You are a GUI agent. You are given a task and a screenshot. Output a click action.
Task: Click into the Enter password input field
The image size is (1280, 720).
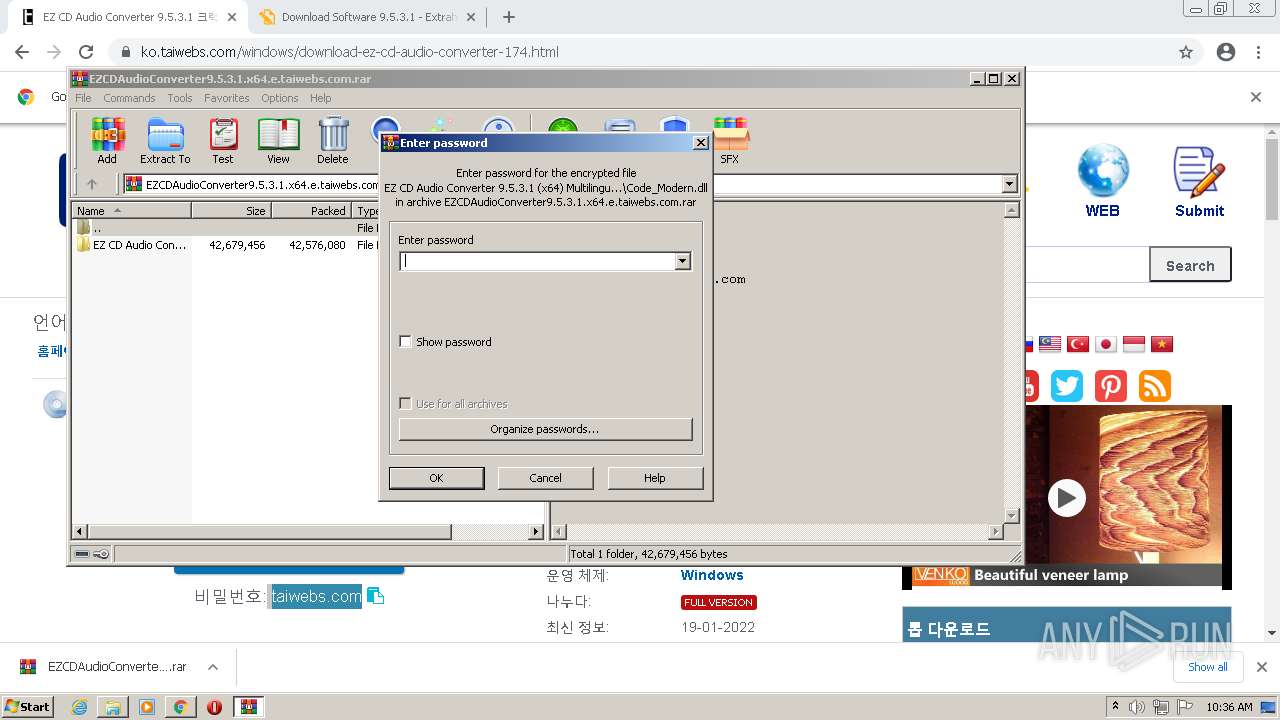(537, 261)
